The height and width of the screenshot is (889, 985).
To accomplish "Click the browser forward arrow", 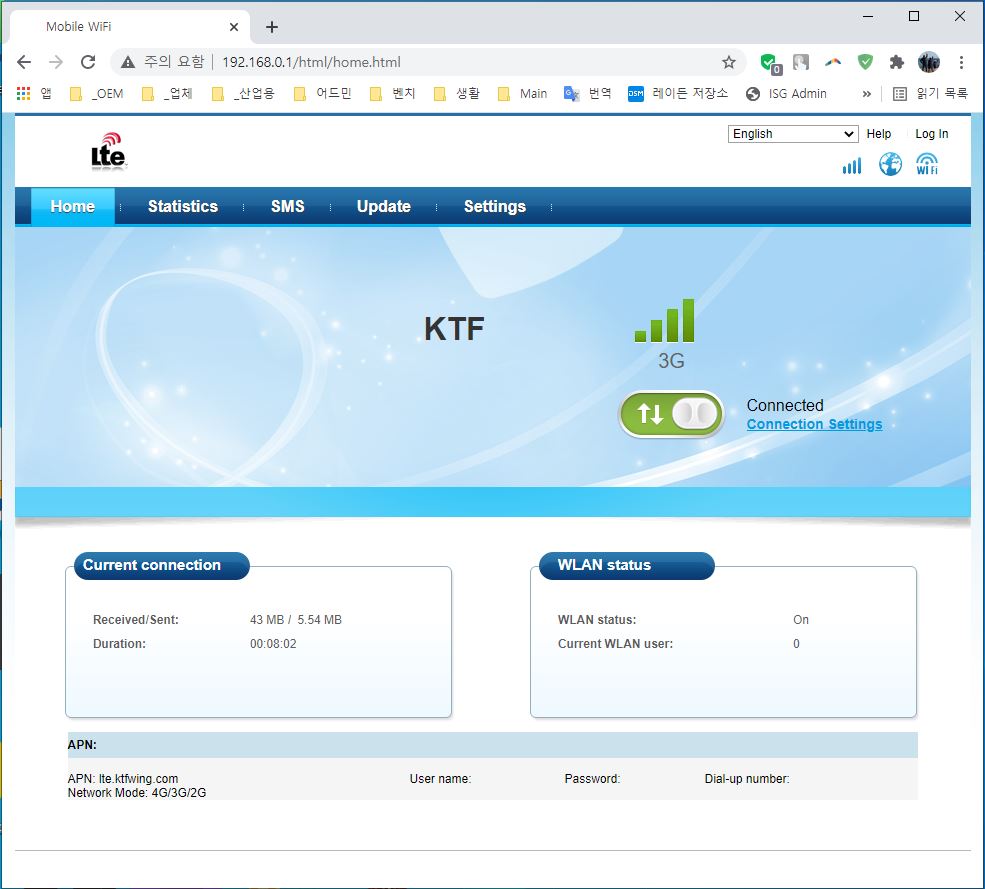I will coord(56,62).
